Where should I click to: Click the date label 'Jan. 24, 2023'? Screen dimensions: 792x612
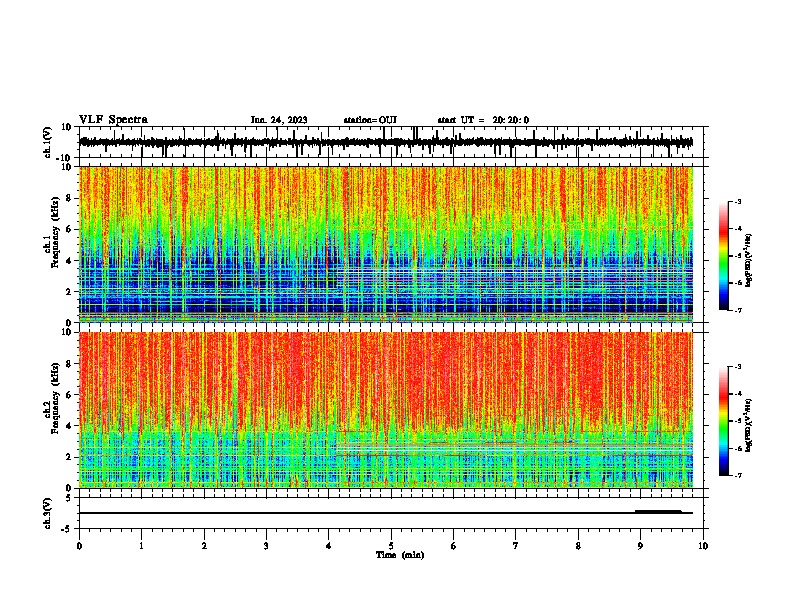pyautogui.click(x=279, y=120)
